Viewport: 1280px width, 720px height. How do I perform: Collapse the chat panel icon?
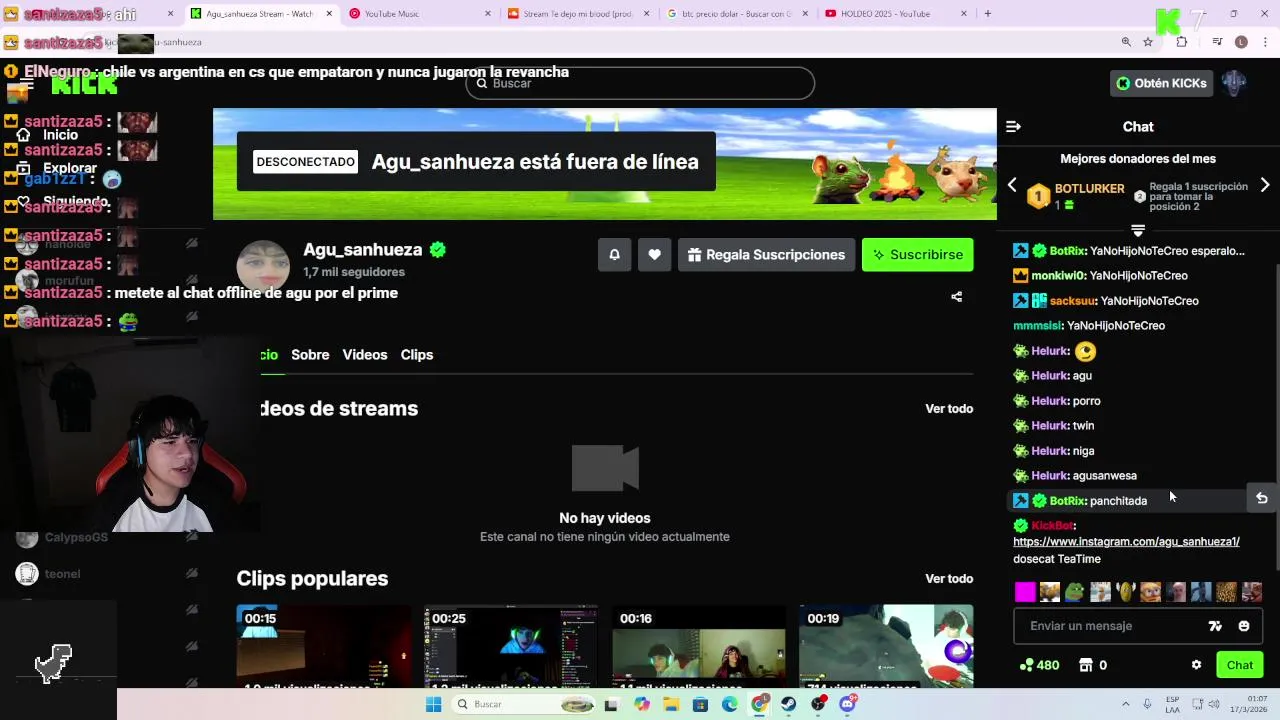point(1013,126)
